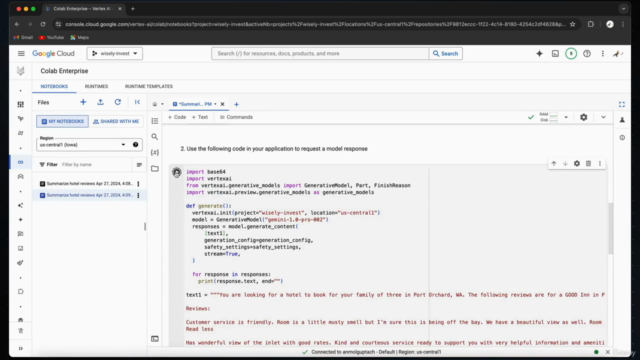
Task: Switch to the Runtime Templates tab
Action: click(149, 87)
